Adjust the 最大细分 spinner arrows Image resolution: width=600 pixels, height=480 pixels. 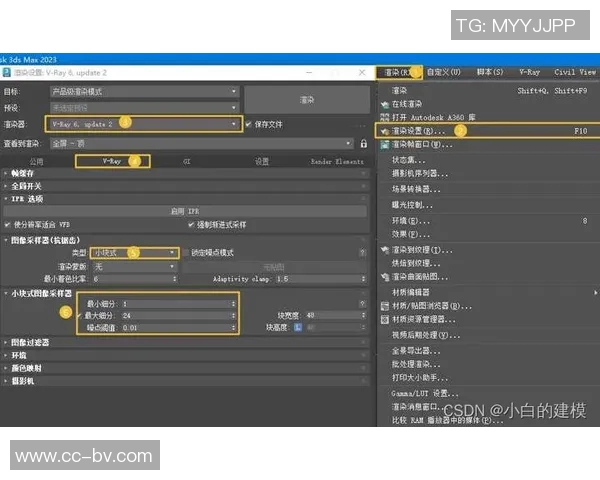point(233,316)
